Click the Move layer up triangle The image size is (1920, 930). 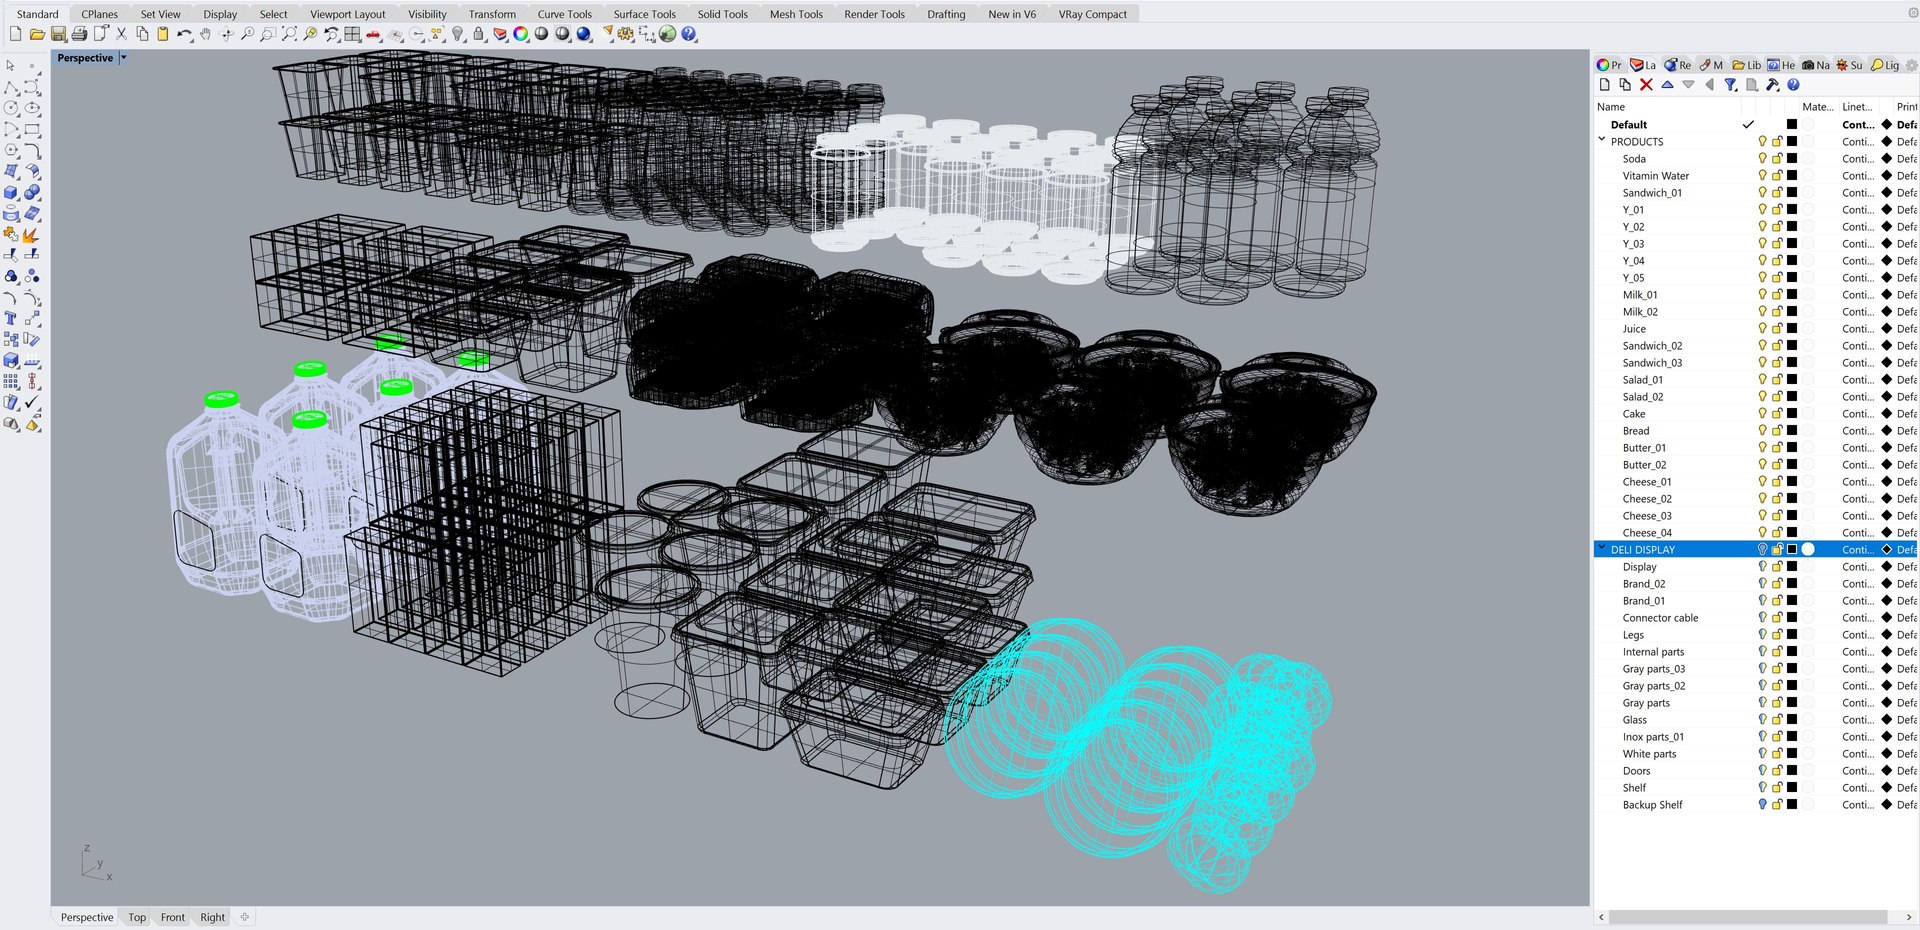tap(1667, 85)
